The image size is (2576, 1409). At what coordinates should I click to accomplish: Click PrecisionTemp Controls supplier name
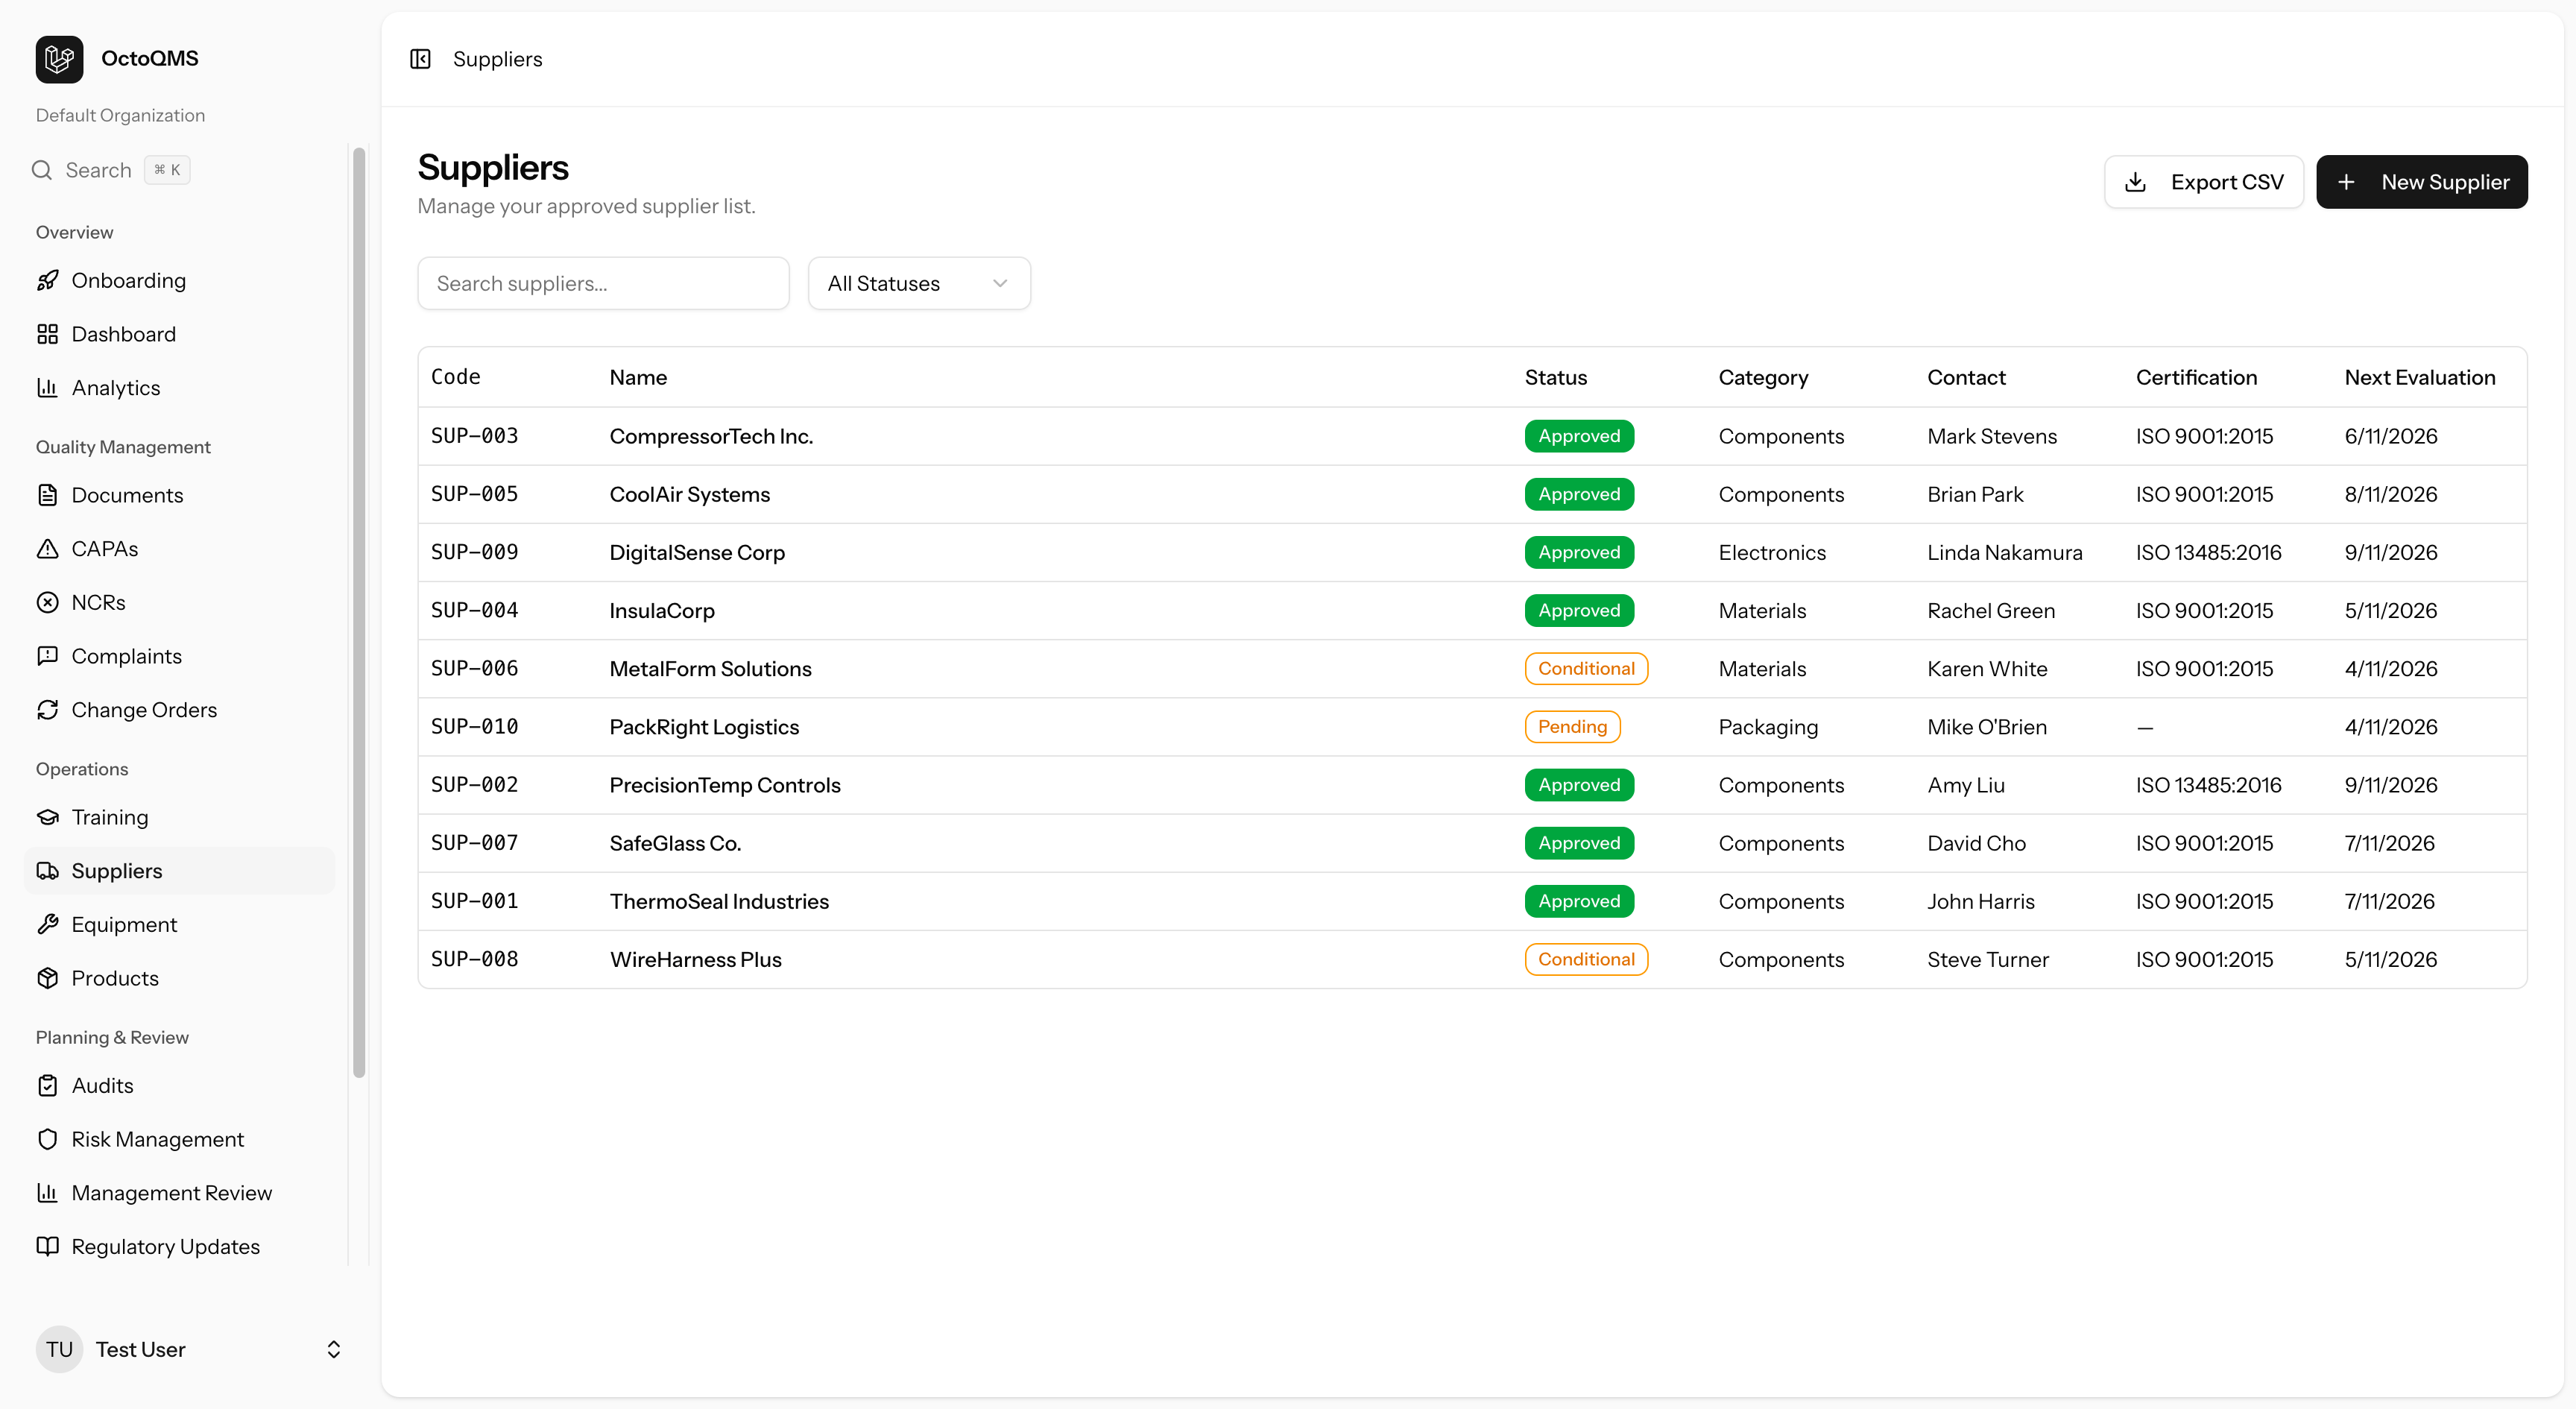[x=725, y=785]
